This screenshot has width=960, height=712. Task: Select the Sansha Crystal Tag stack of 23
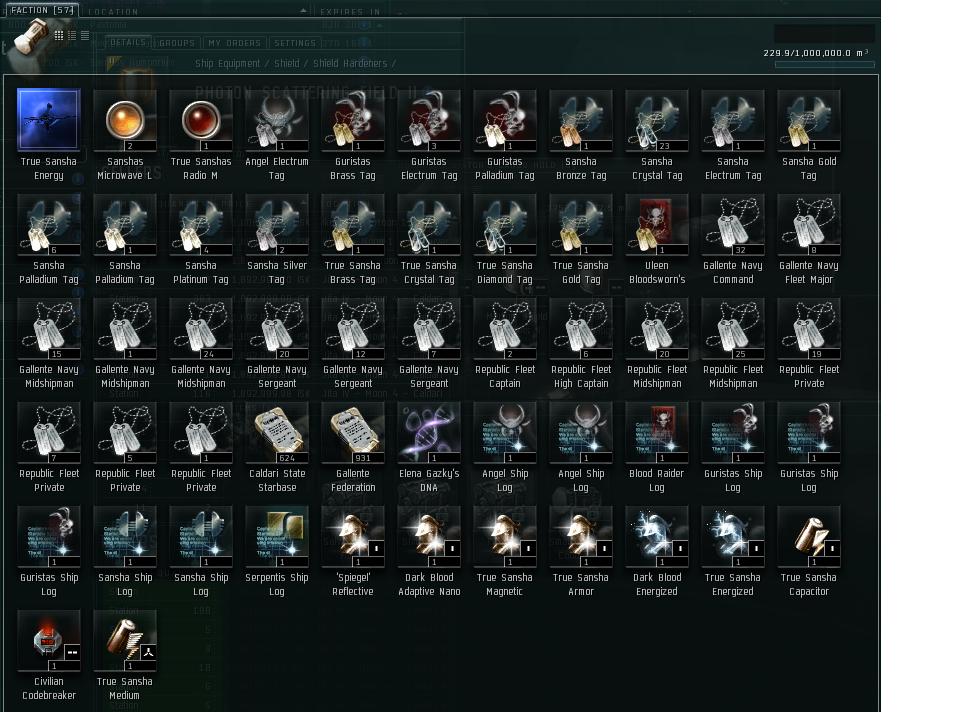[657, 120]
